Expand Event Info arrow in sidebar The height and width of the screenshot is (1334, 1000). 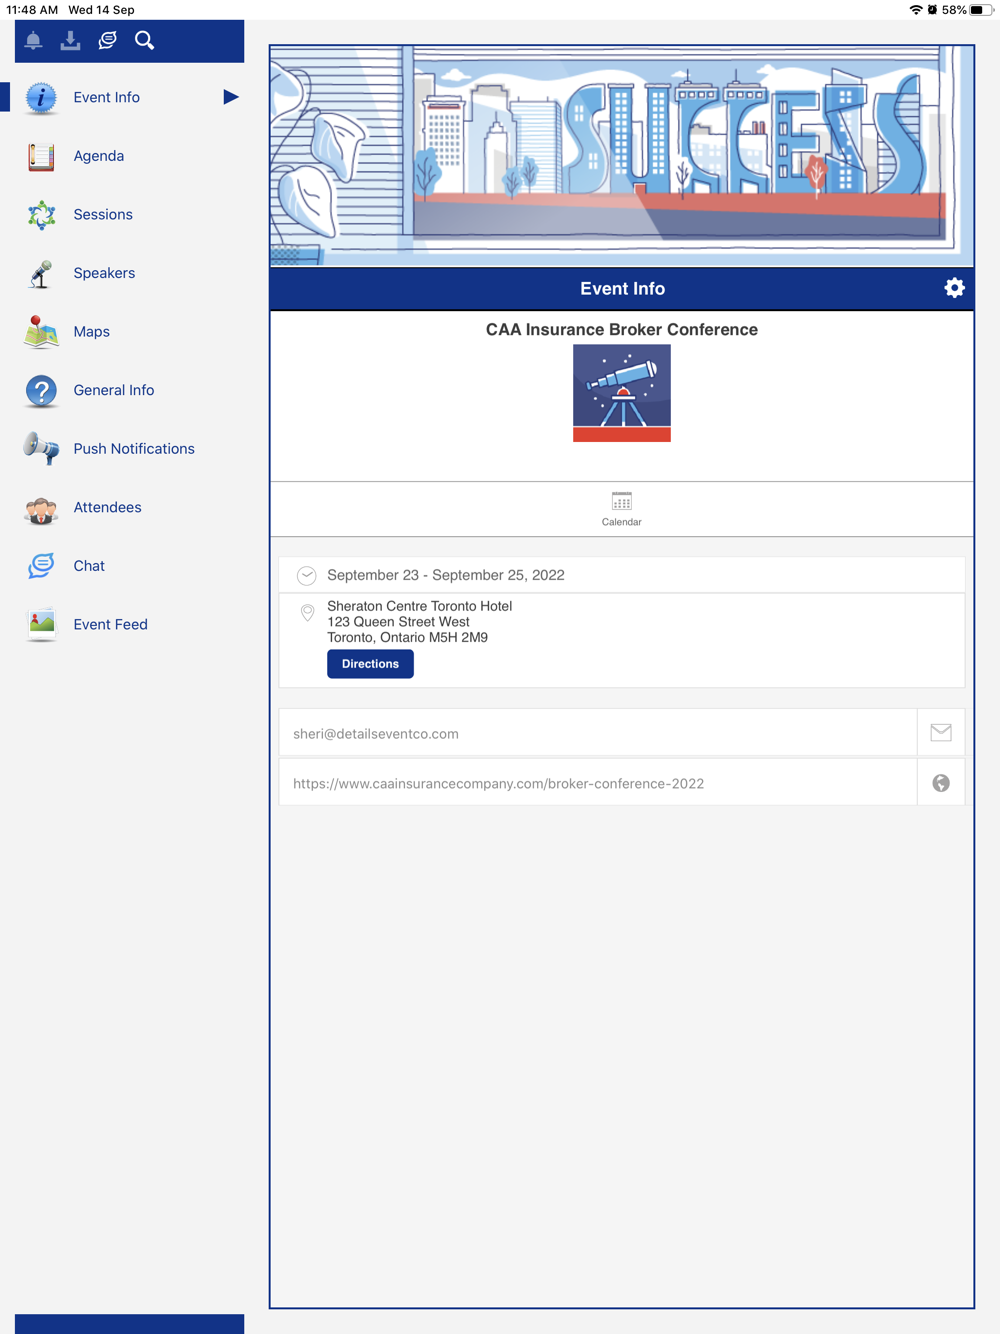[x=231, y=97]
